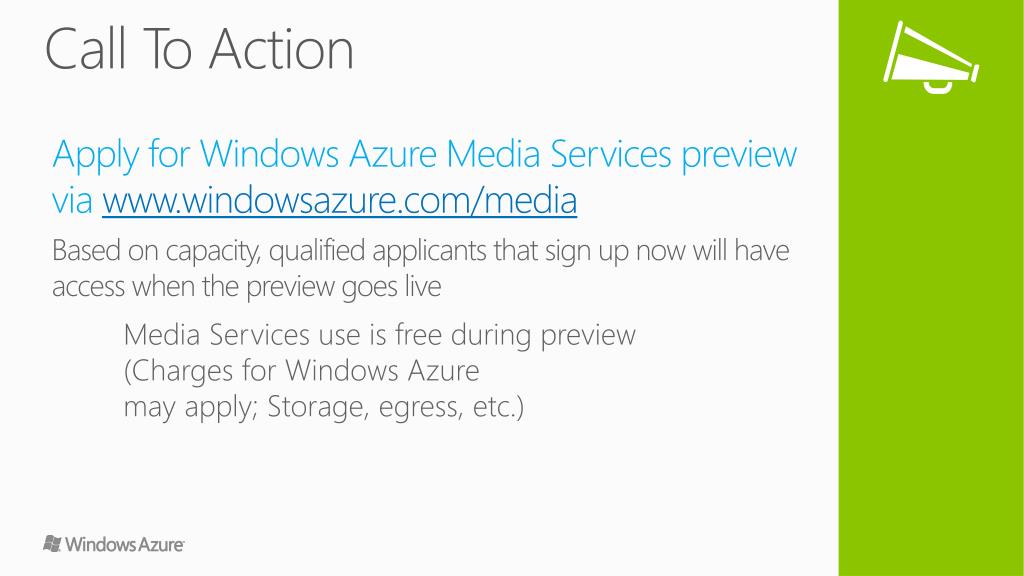Viewport: 1024px width, 576px height.
Task: Click the word 'Apply' in the blue heading
Action: [x=96, y=155]
